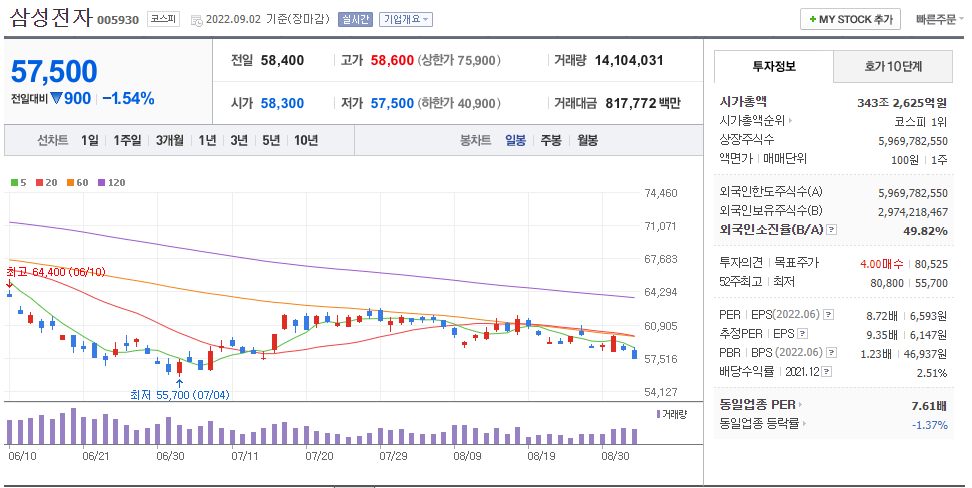Click the 외국인보유주식수(B) value 2,974,218,467
The image size is (972, 488).
[x=912, y=212]
